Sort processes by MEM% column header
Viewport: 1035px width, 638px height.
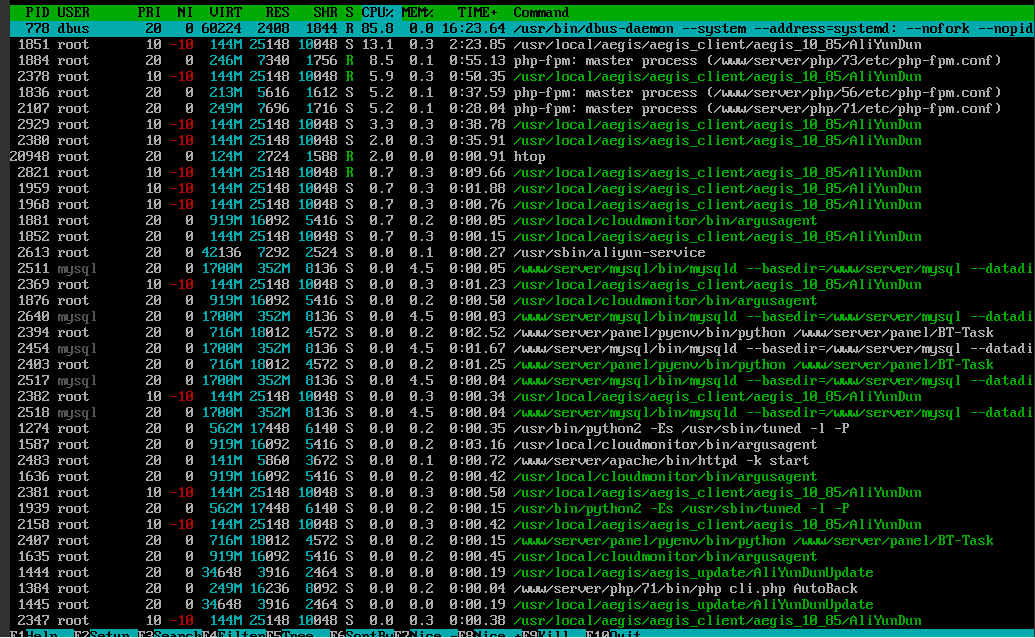coord(417,12)
